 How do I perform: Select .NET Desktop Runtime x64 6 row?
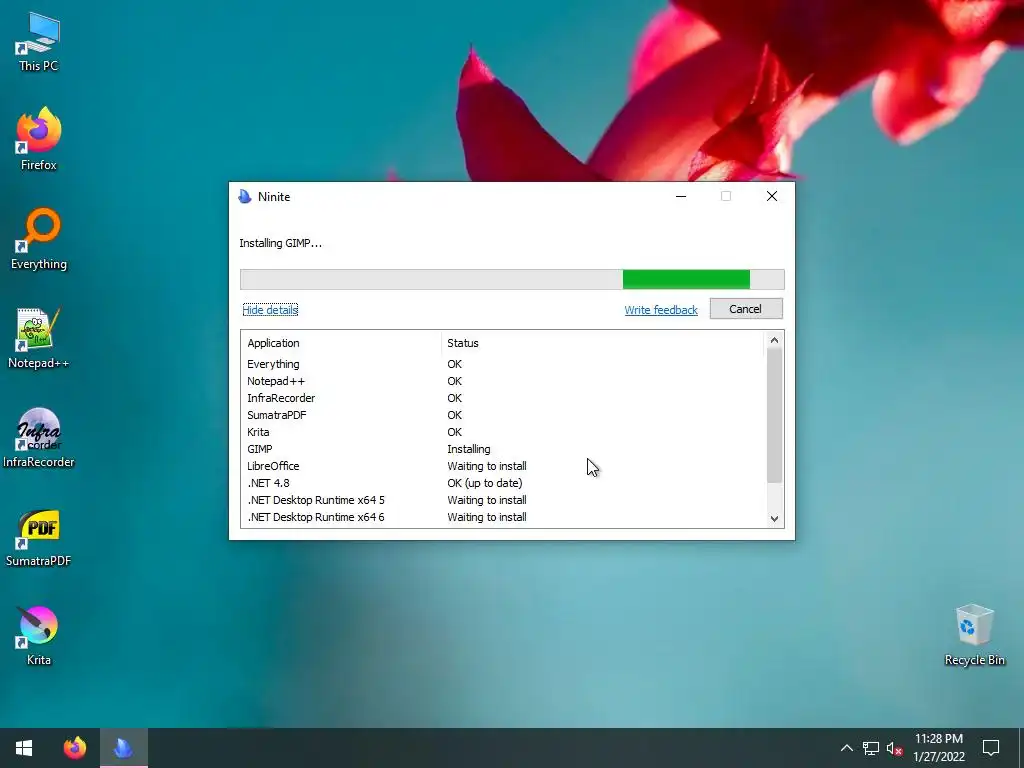pos(503,517)
